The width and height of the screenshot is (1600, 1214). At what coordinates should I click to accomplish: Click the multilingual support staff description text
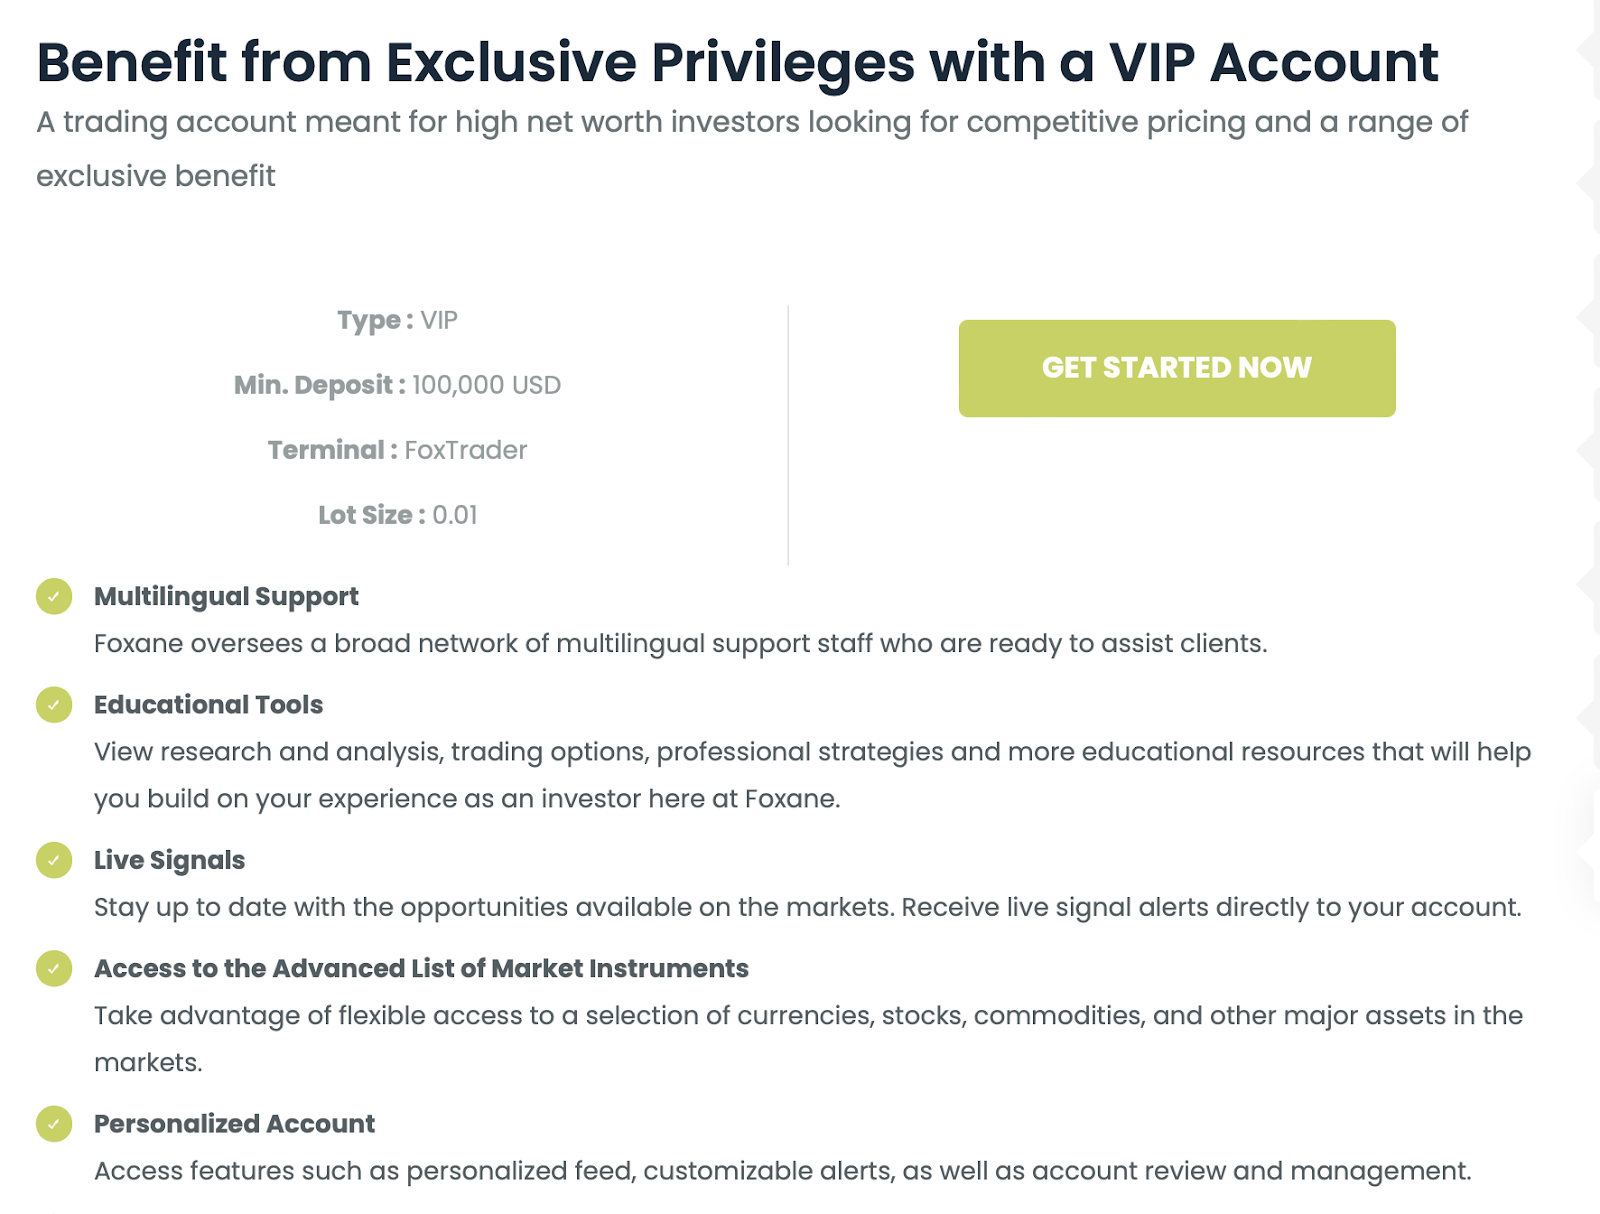pos(680,644)
